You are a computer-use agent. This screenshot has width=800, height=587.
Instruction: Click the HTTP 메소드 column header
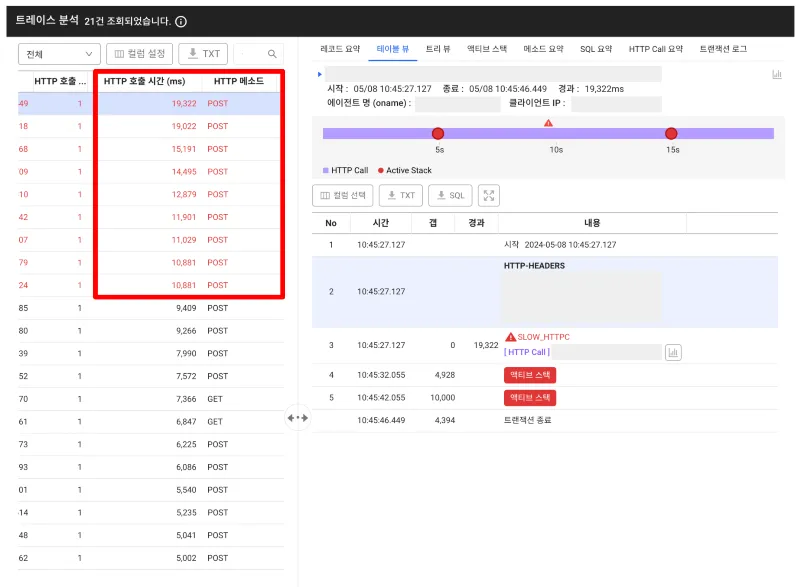(x=239, y=81)
